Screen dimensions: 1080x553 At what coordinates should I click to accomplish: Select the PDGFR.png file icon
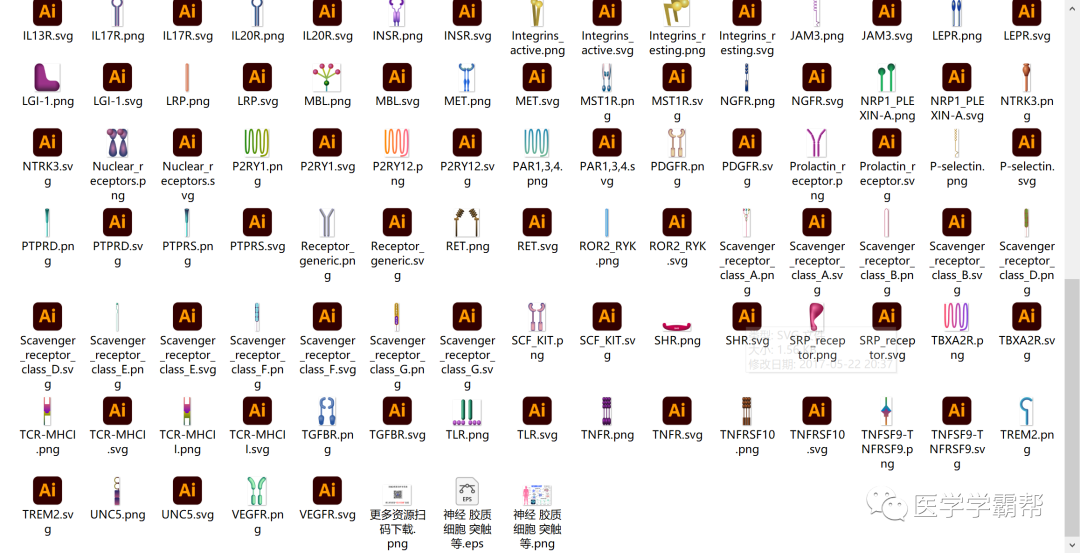pos(677,143)
